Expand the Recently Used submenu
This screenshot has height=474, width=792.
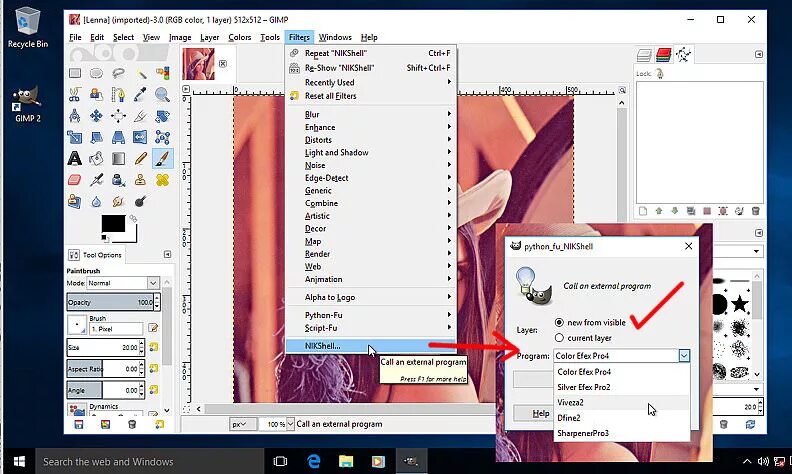371,82
